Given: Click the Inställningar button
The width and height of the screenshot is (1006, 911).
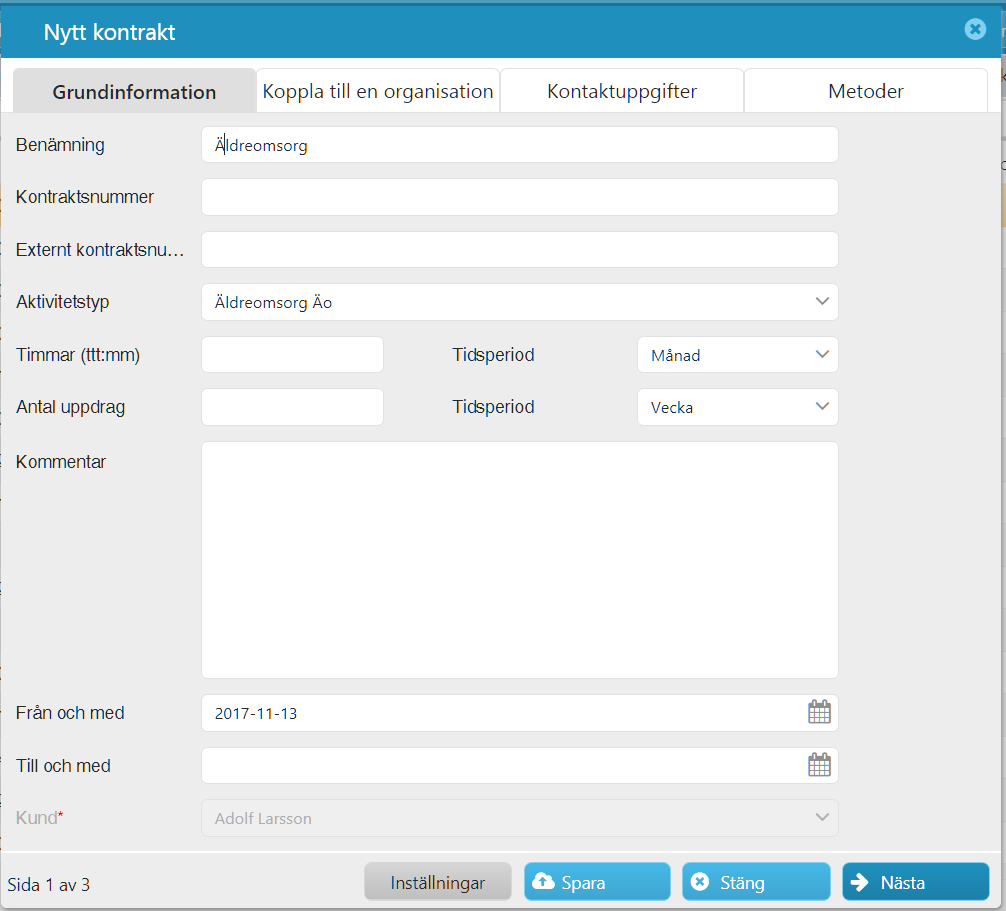Looking at the screenshot, I should (x=438, y=882).
